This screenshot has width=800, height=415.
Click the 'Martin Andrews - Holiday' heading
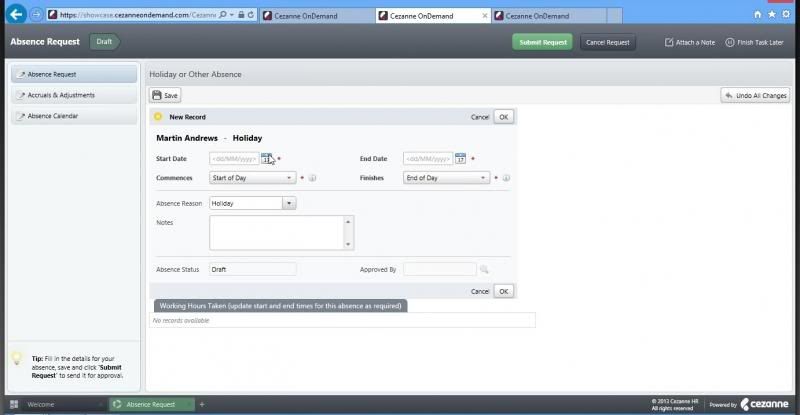(x=209, y=138)
